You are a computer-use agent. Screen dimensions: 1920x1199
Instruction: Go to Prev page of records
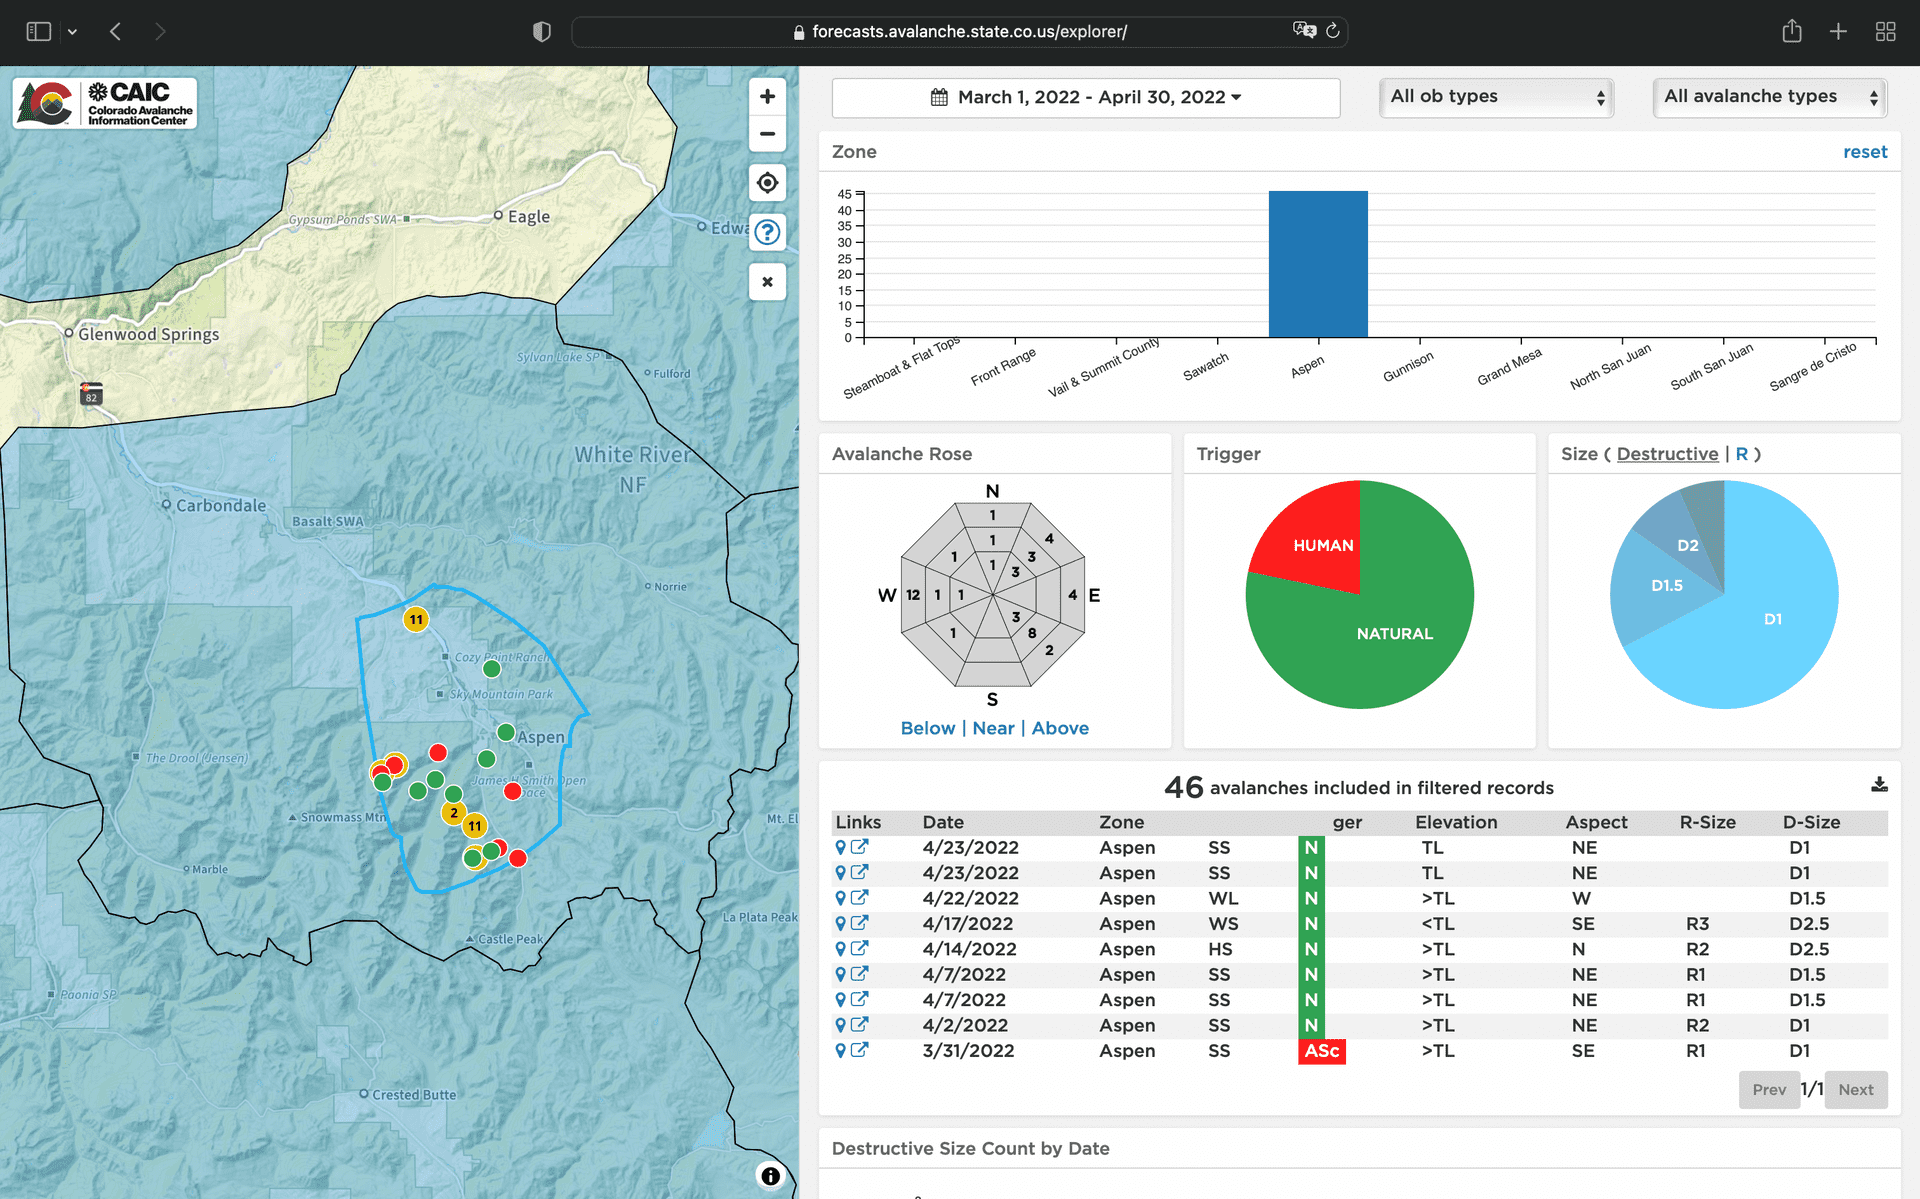tap(1768, 1090)
